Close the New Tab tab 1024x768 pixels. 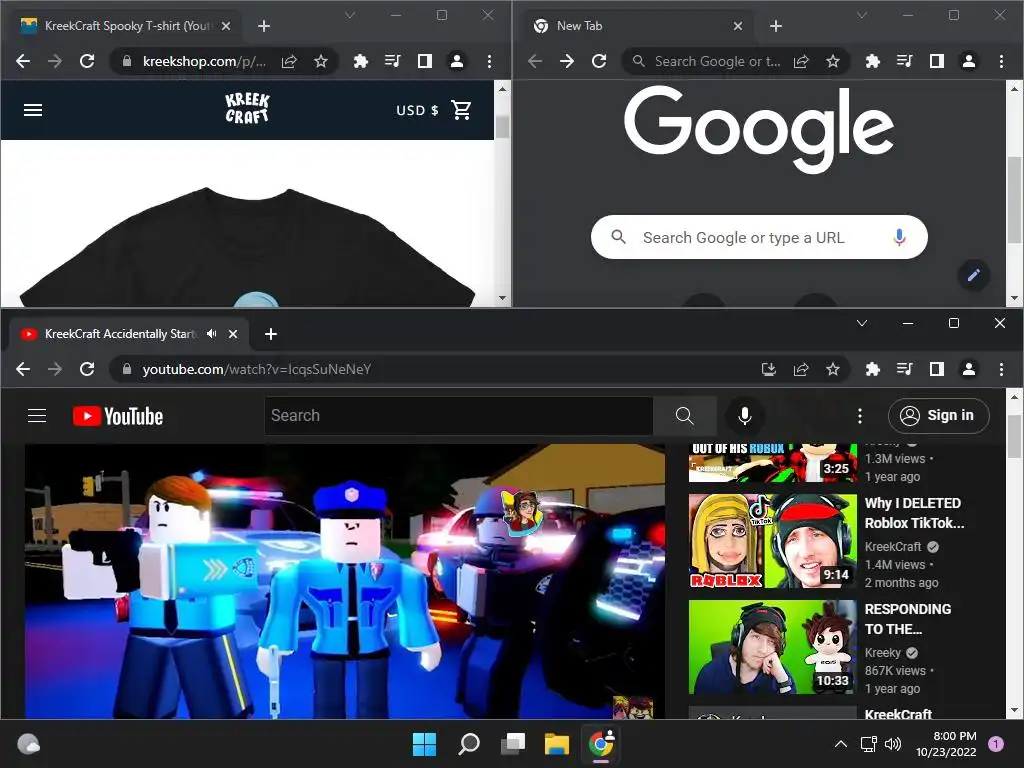[738, 26]
